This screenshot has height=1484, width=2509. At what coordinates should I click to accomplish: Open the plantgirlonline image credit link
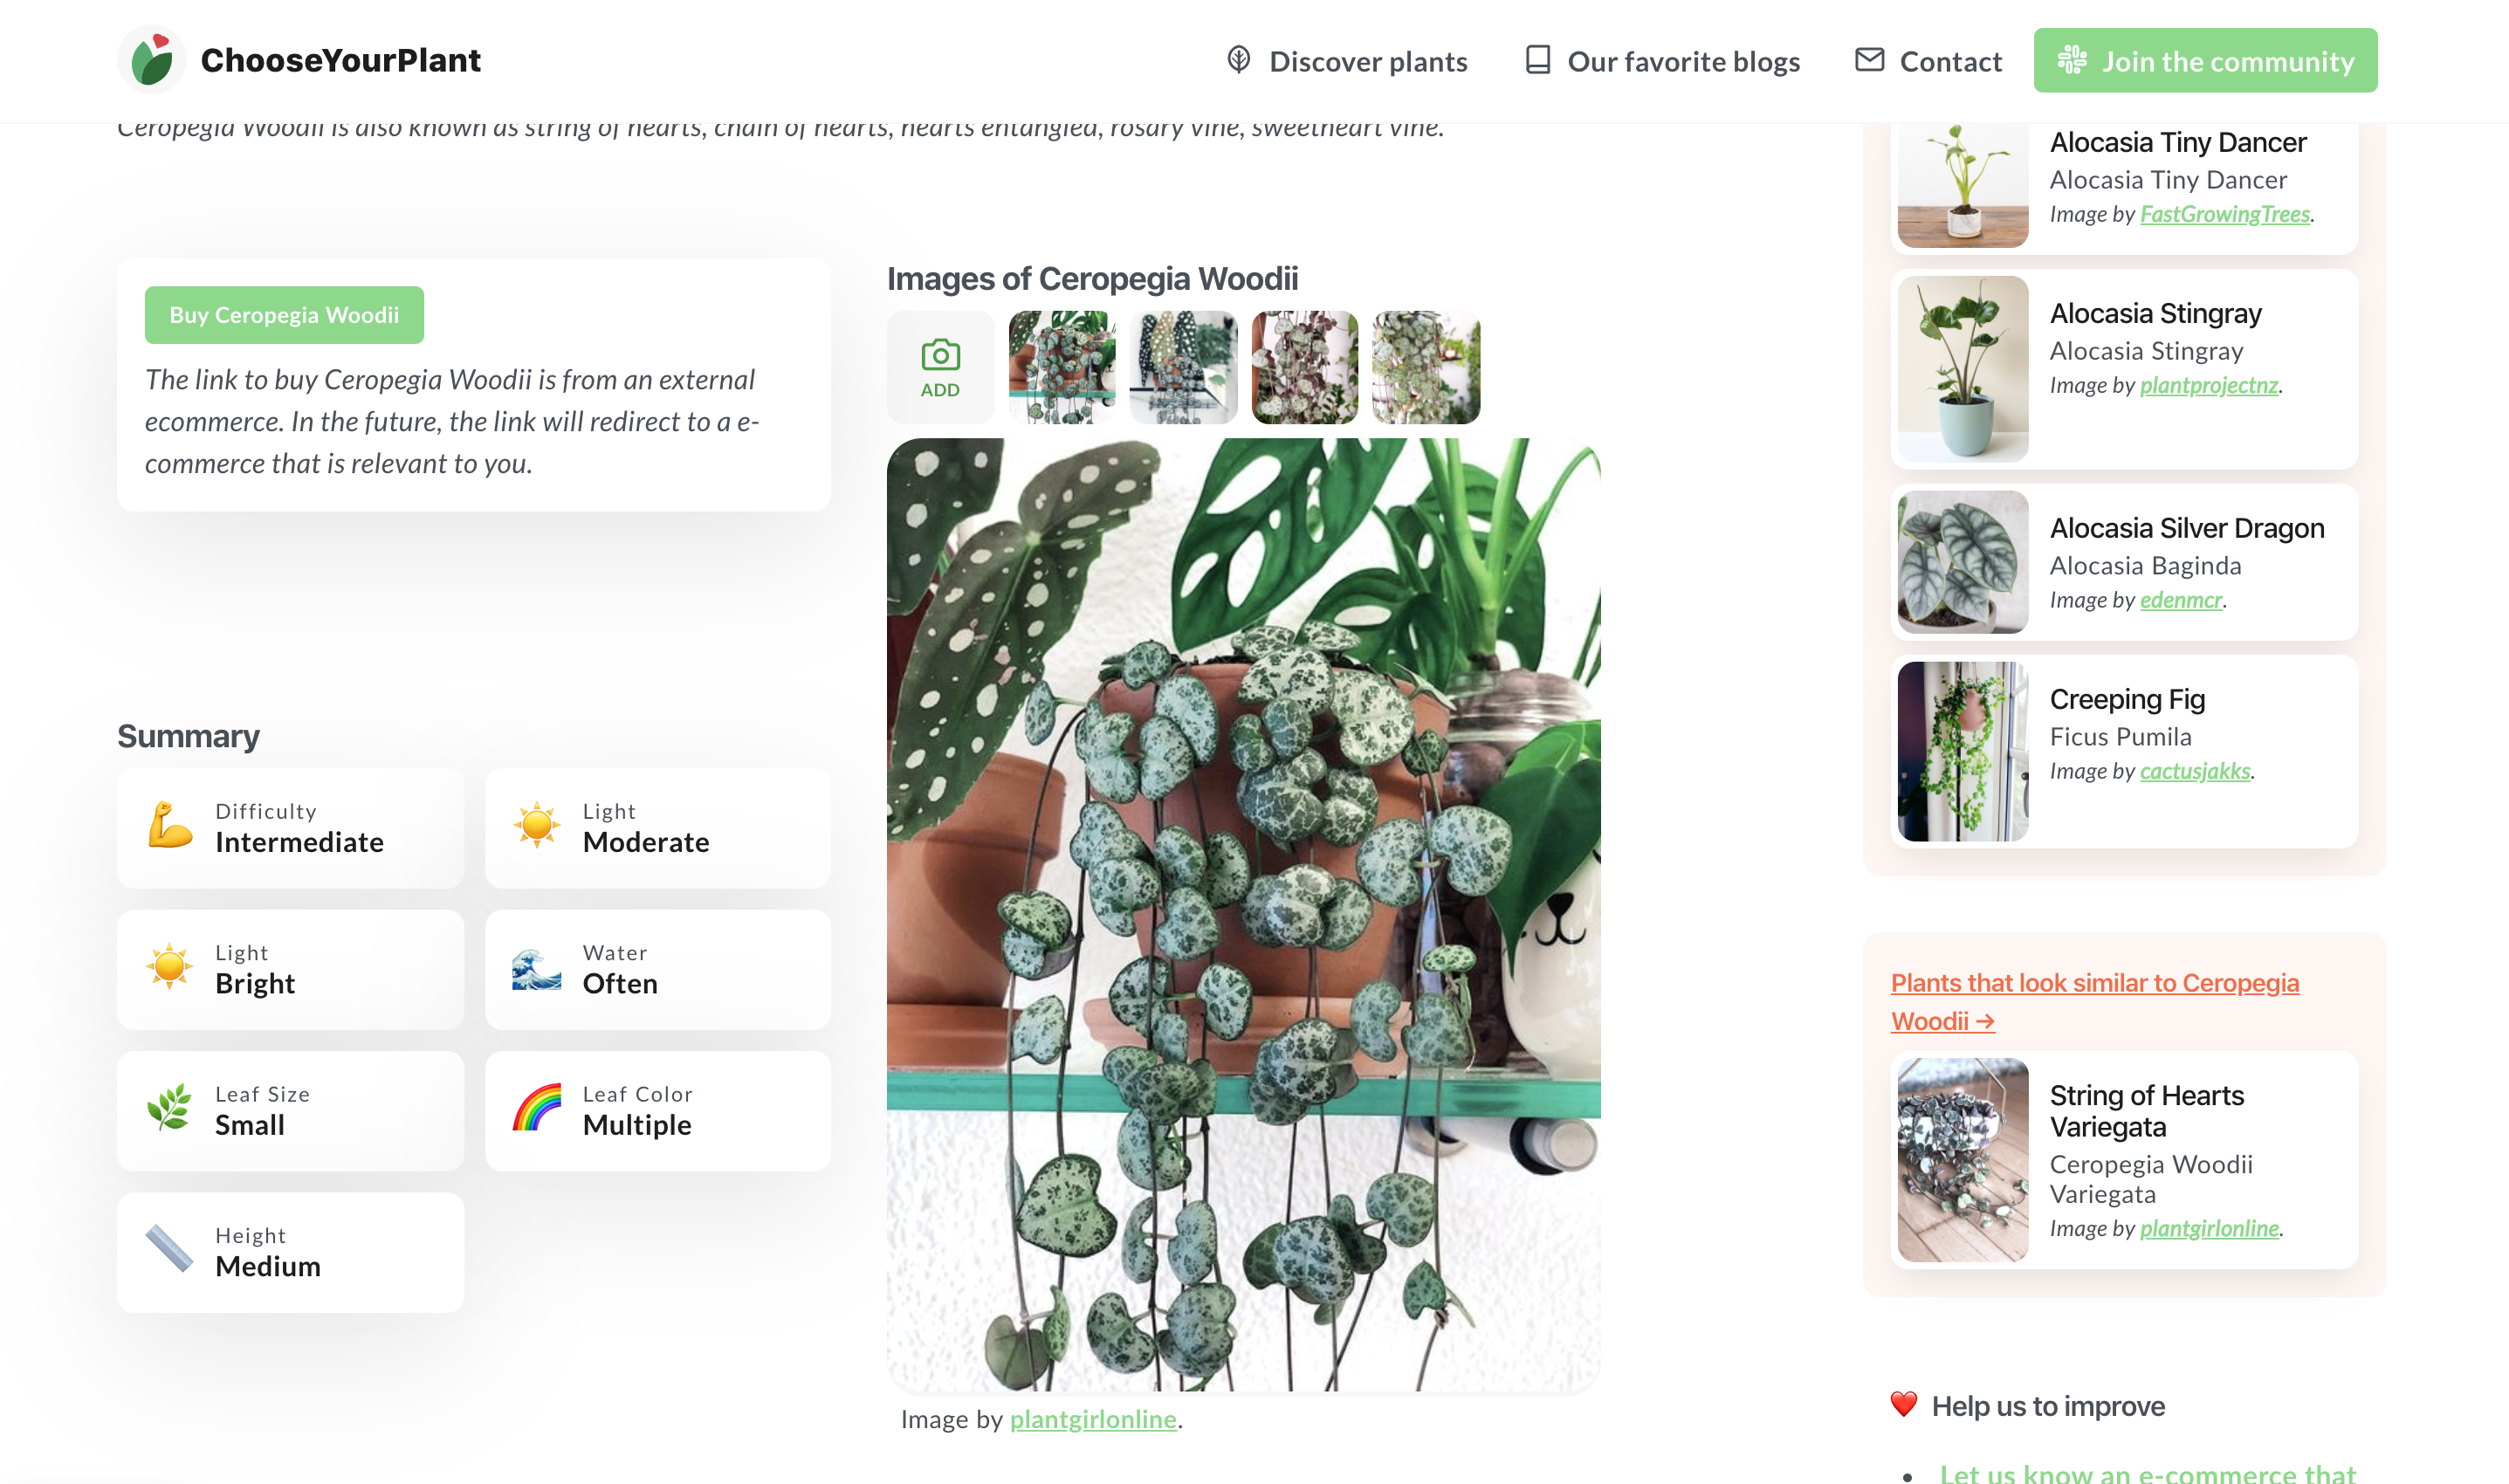(x=1092, y=1418)
